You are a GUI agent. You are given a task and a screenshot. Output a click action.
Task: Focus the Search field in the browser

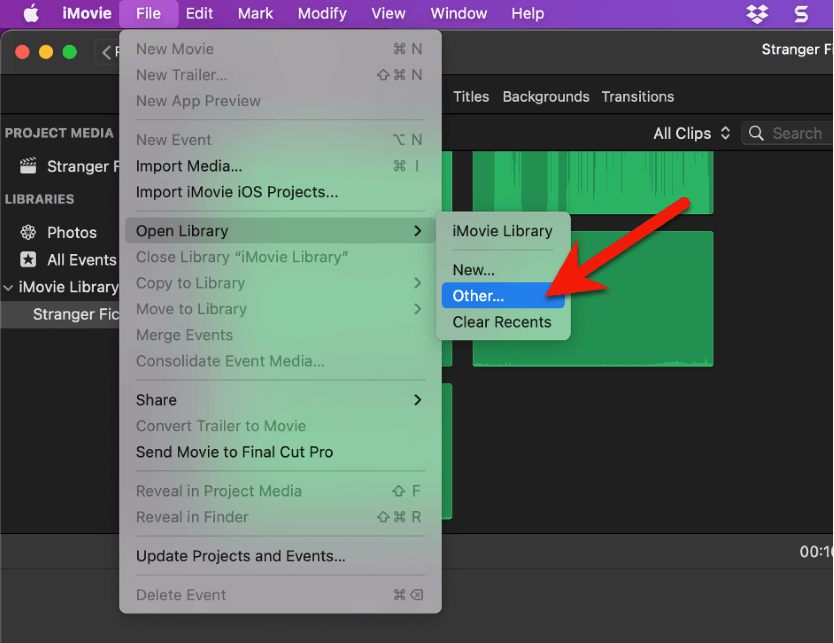[x=788, y=133]
